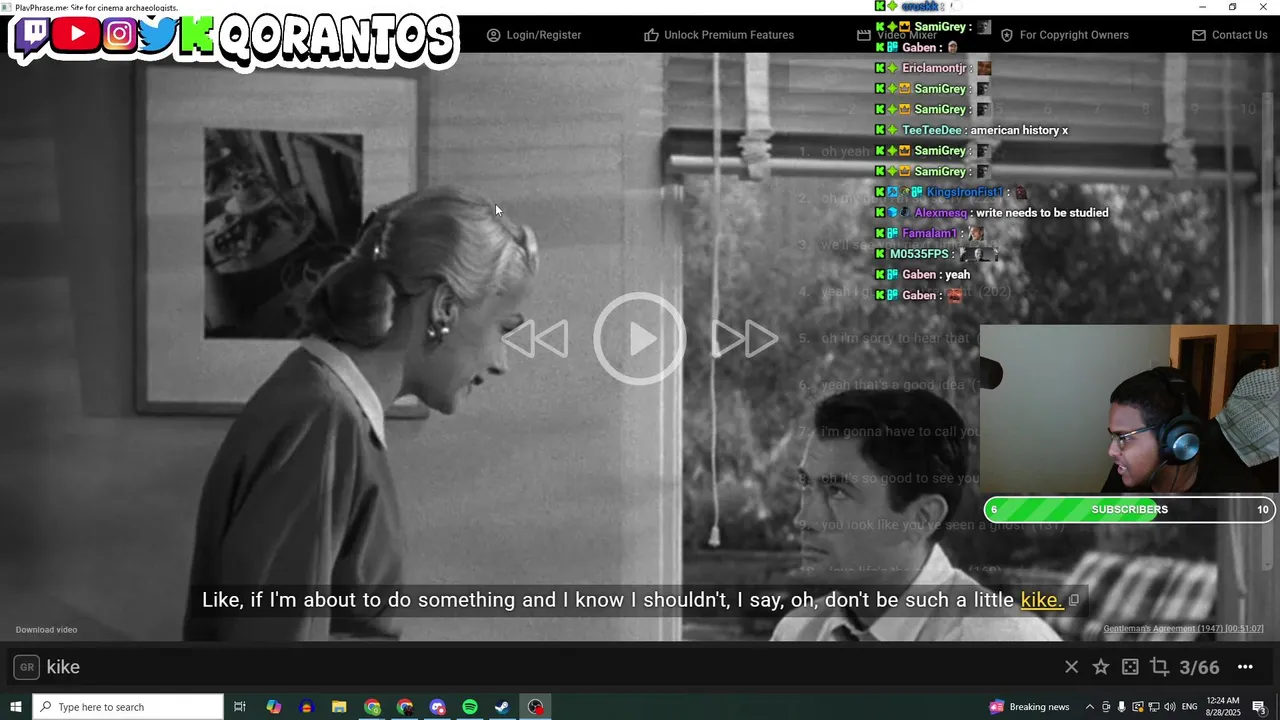Click the random dice icon
The image size is (1280, 720).
(1130, 667)
